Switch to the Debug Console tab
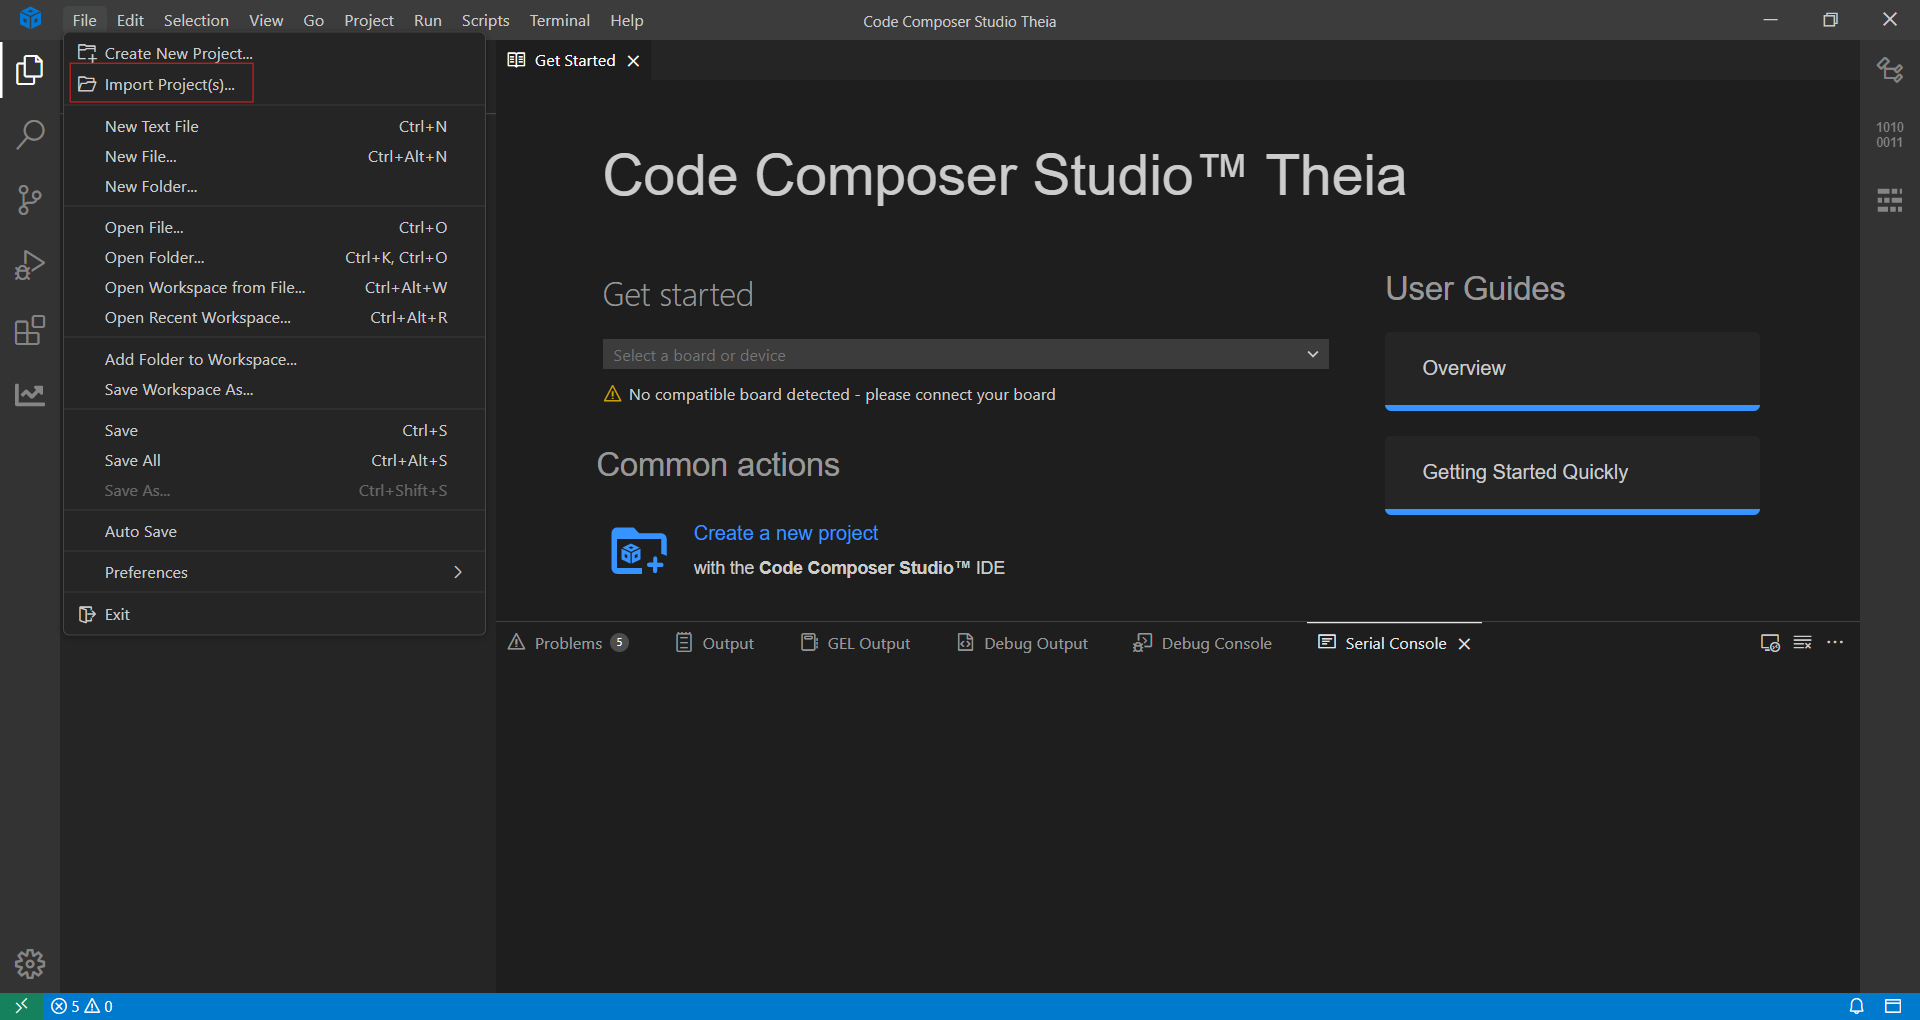Image resolution: width=1920 pixels, height=1020 pixels. pyautogui.click(x=1203, y=643)
